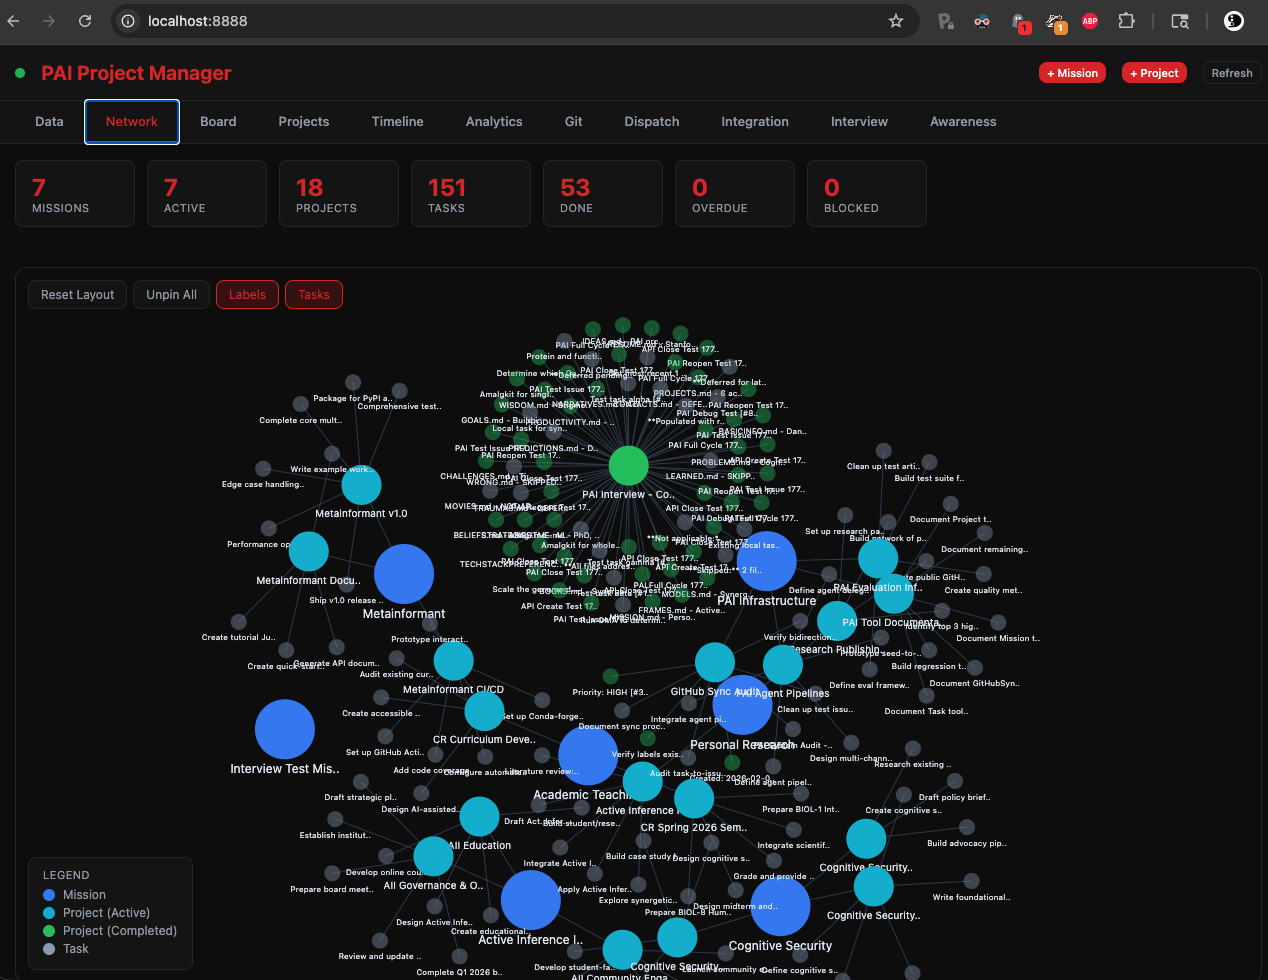Click the + Mission button
The height and width of the screenshot is (980, 1268).
[1072, 73]
